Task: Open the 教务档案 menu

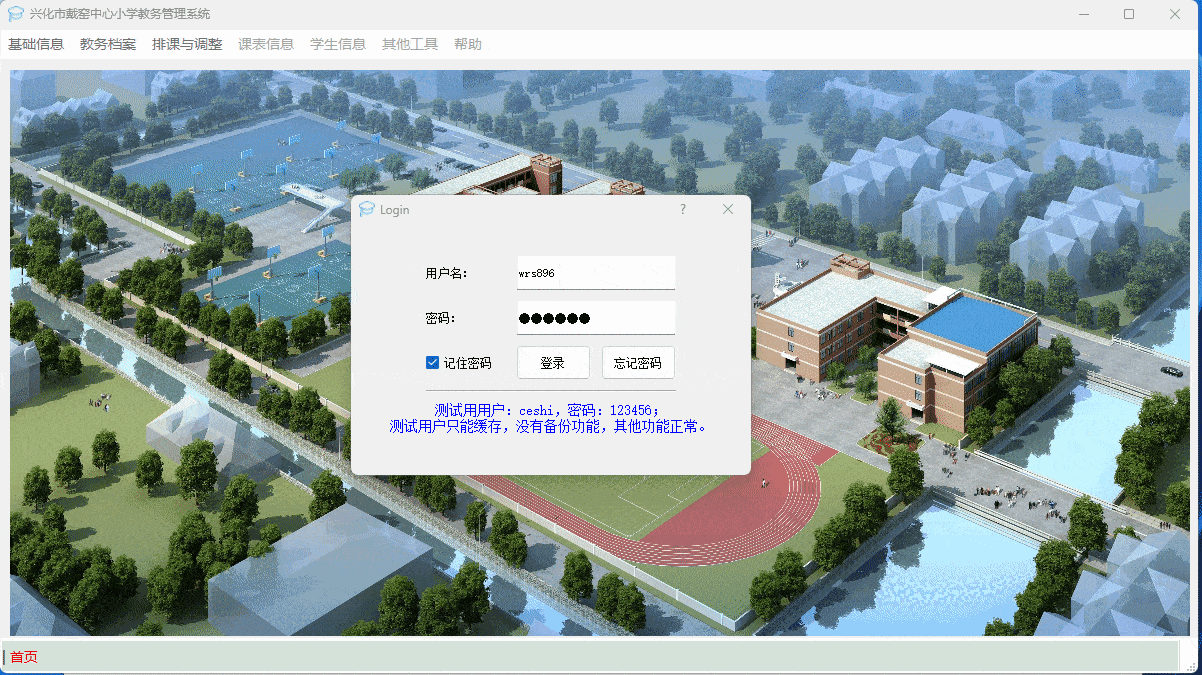Action: click(108, 44)
